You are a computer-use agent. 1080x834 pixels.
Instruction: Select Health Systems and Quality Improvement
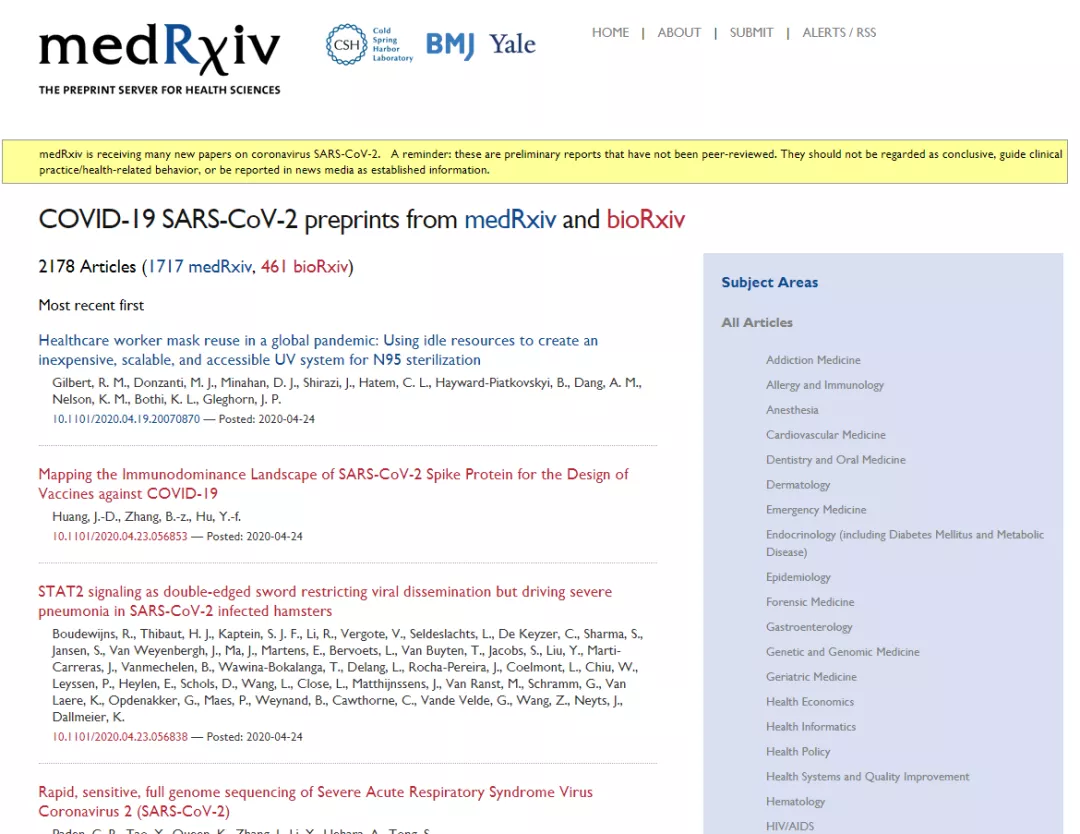click(x=868, y=777)
